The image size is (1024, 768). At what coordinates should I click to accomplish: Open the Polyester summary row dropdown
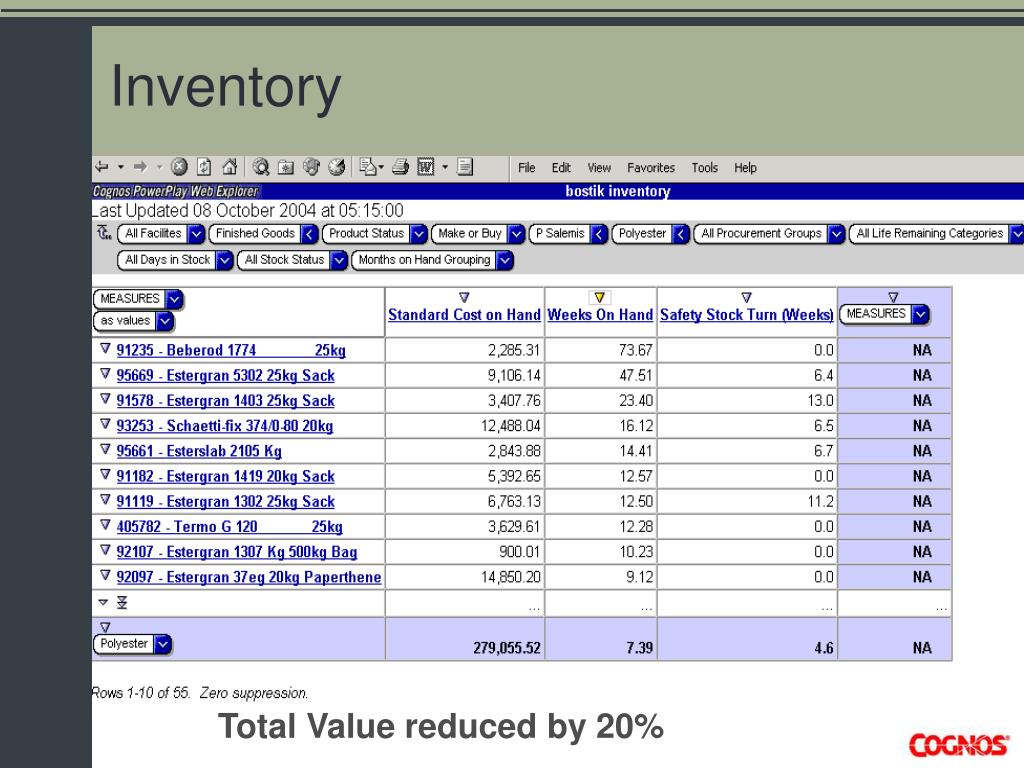coord(163,644)
